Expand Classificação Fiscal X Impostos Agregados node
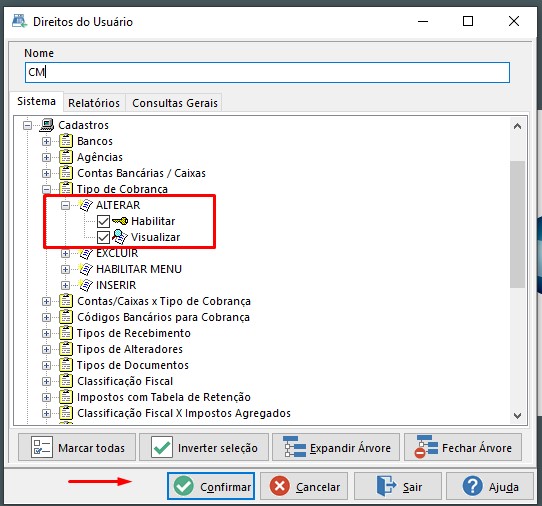 (x=46, y=413)
